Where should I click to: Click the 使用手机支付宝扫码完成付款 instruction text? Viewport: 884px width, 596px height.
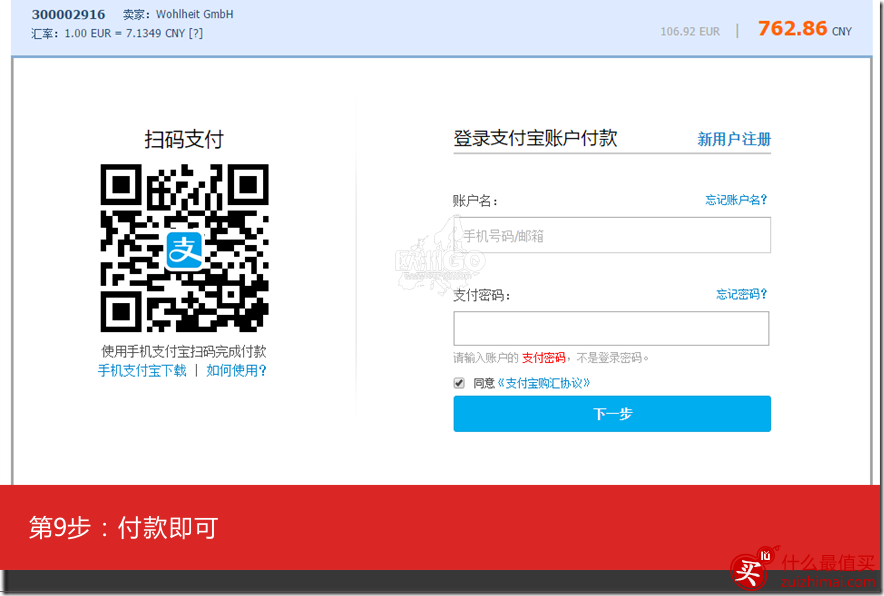point(184,351)
